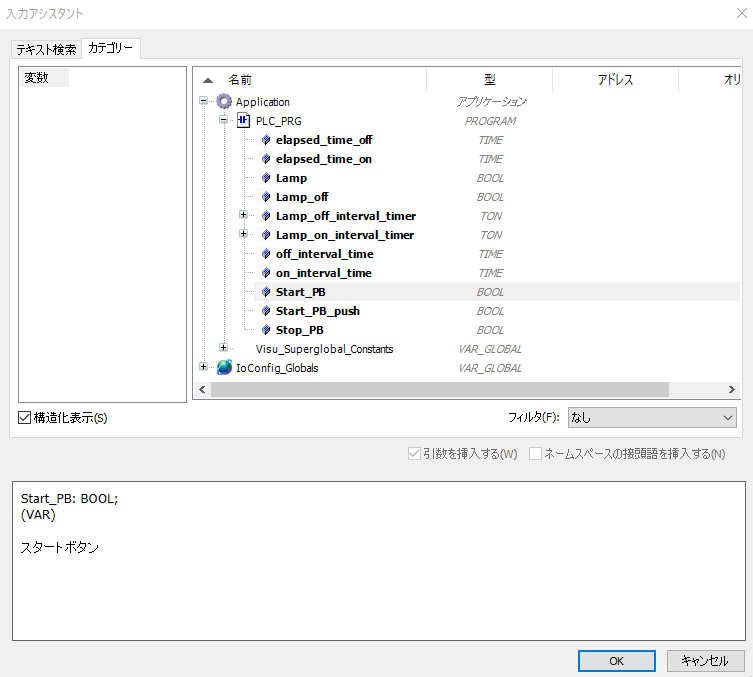Expand the Lamp_off_interval_timer node
The image size is (753, 677).
243,215
